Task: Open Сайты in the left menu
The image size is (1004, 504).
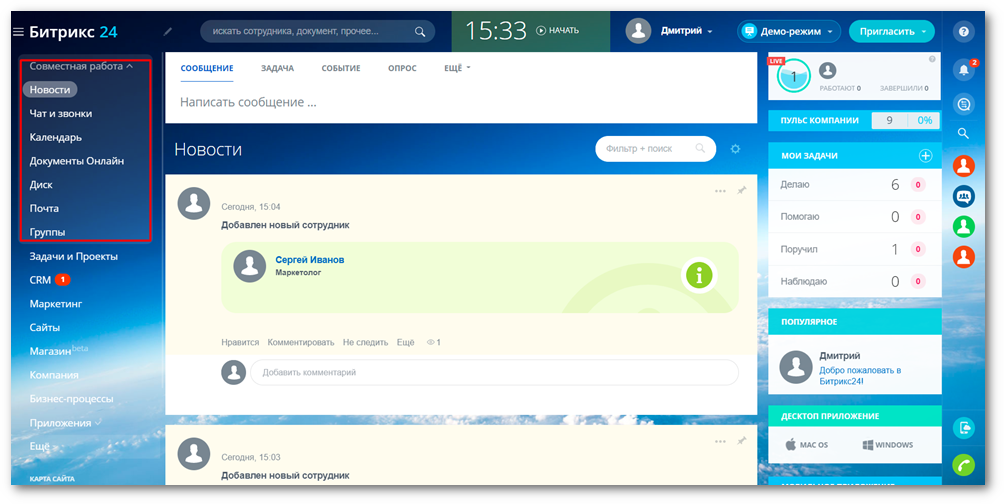Action: 45,327
